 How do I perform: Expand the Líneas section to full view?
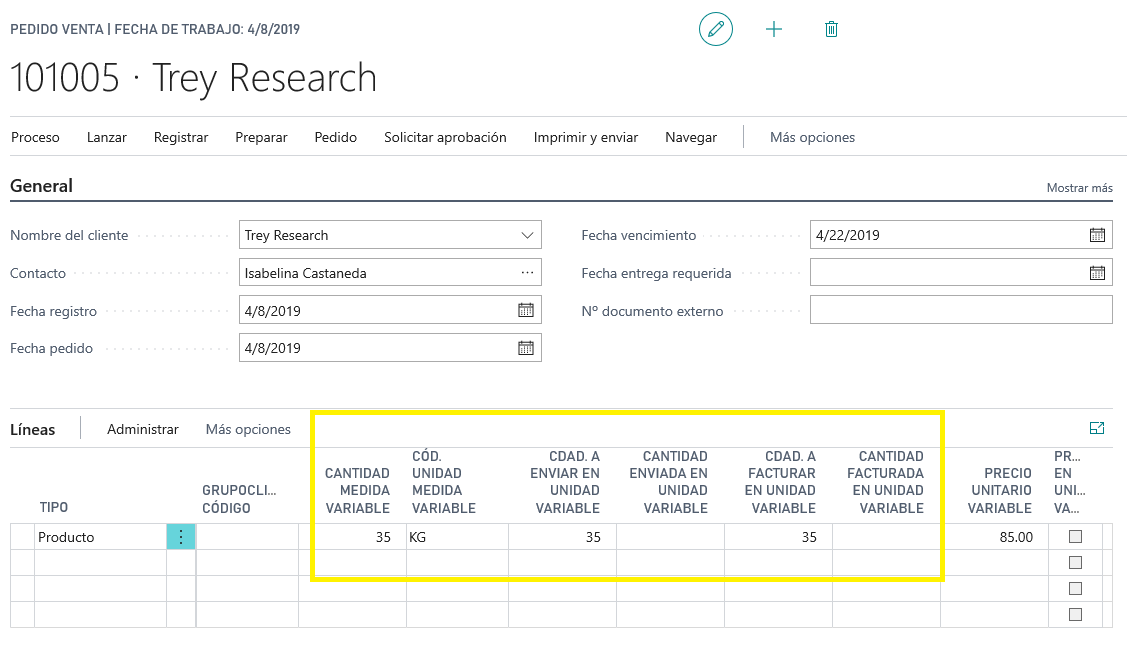pyautogui.click(x=1097, y=428)
